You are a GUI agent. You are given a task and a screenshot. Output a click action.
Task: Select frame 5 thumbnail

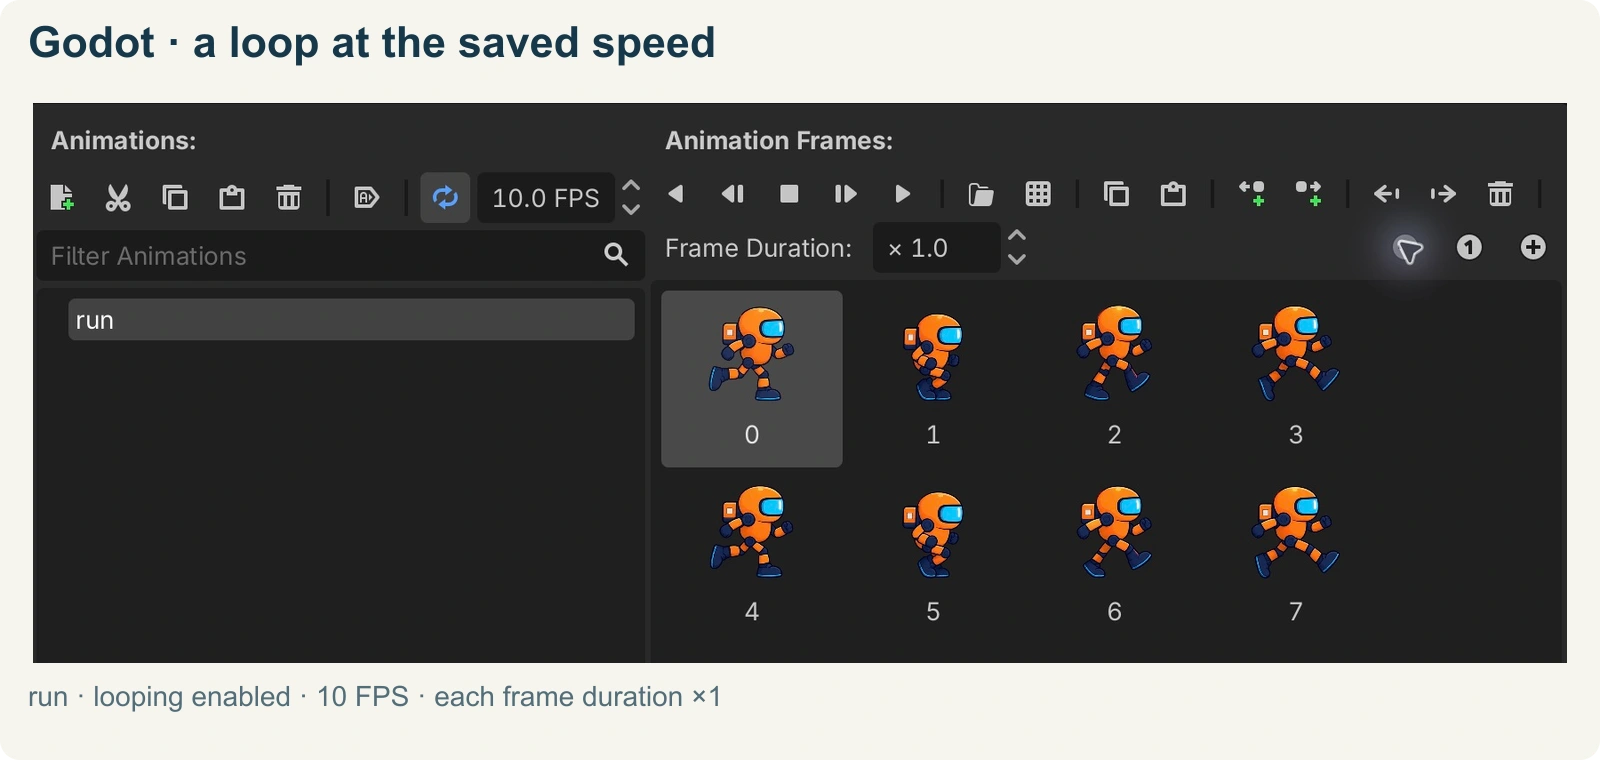point(933,556)
